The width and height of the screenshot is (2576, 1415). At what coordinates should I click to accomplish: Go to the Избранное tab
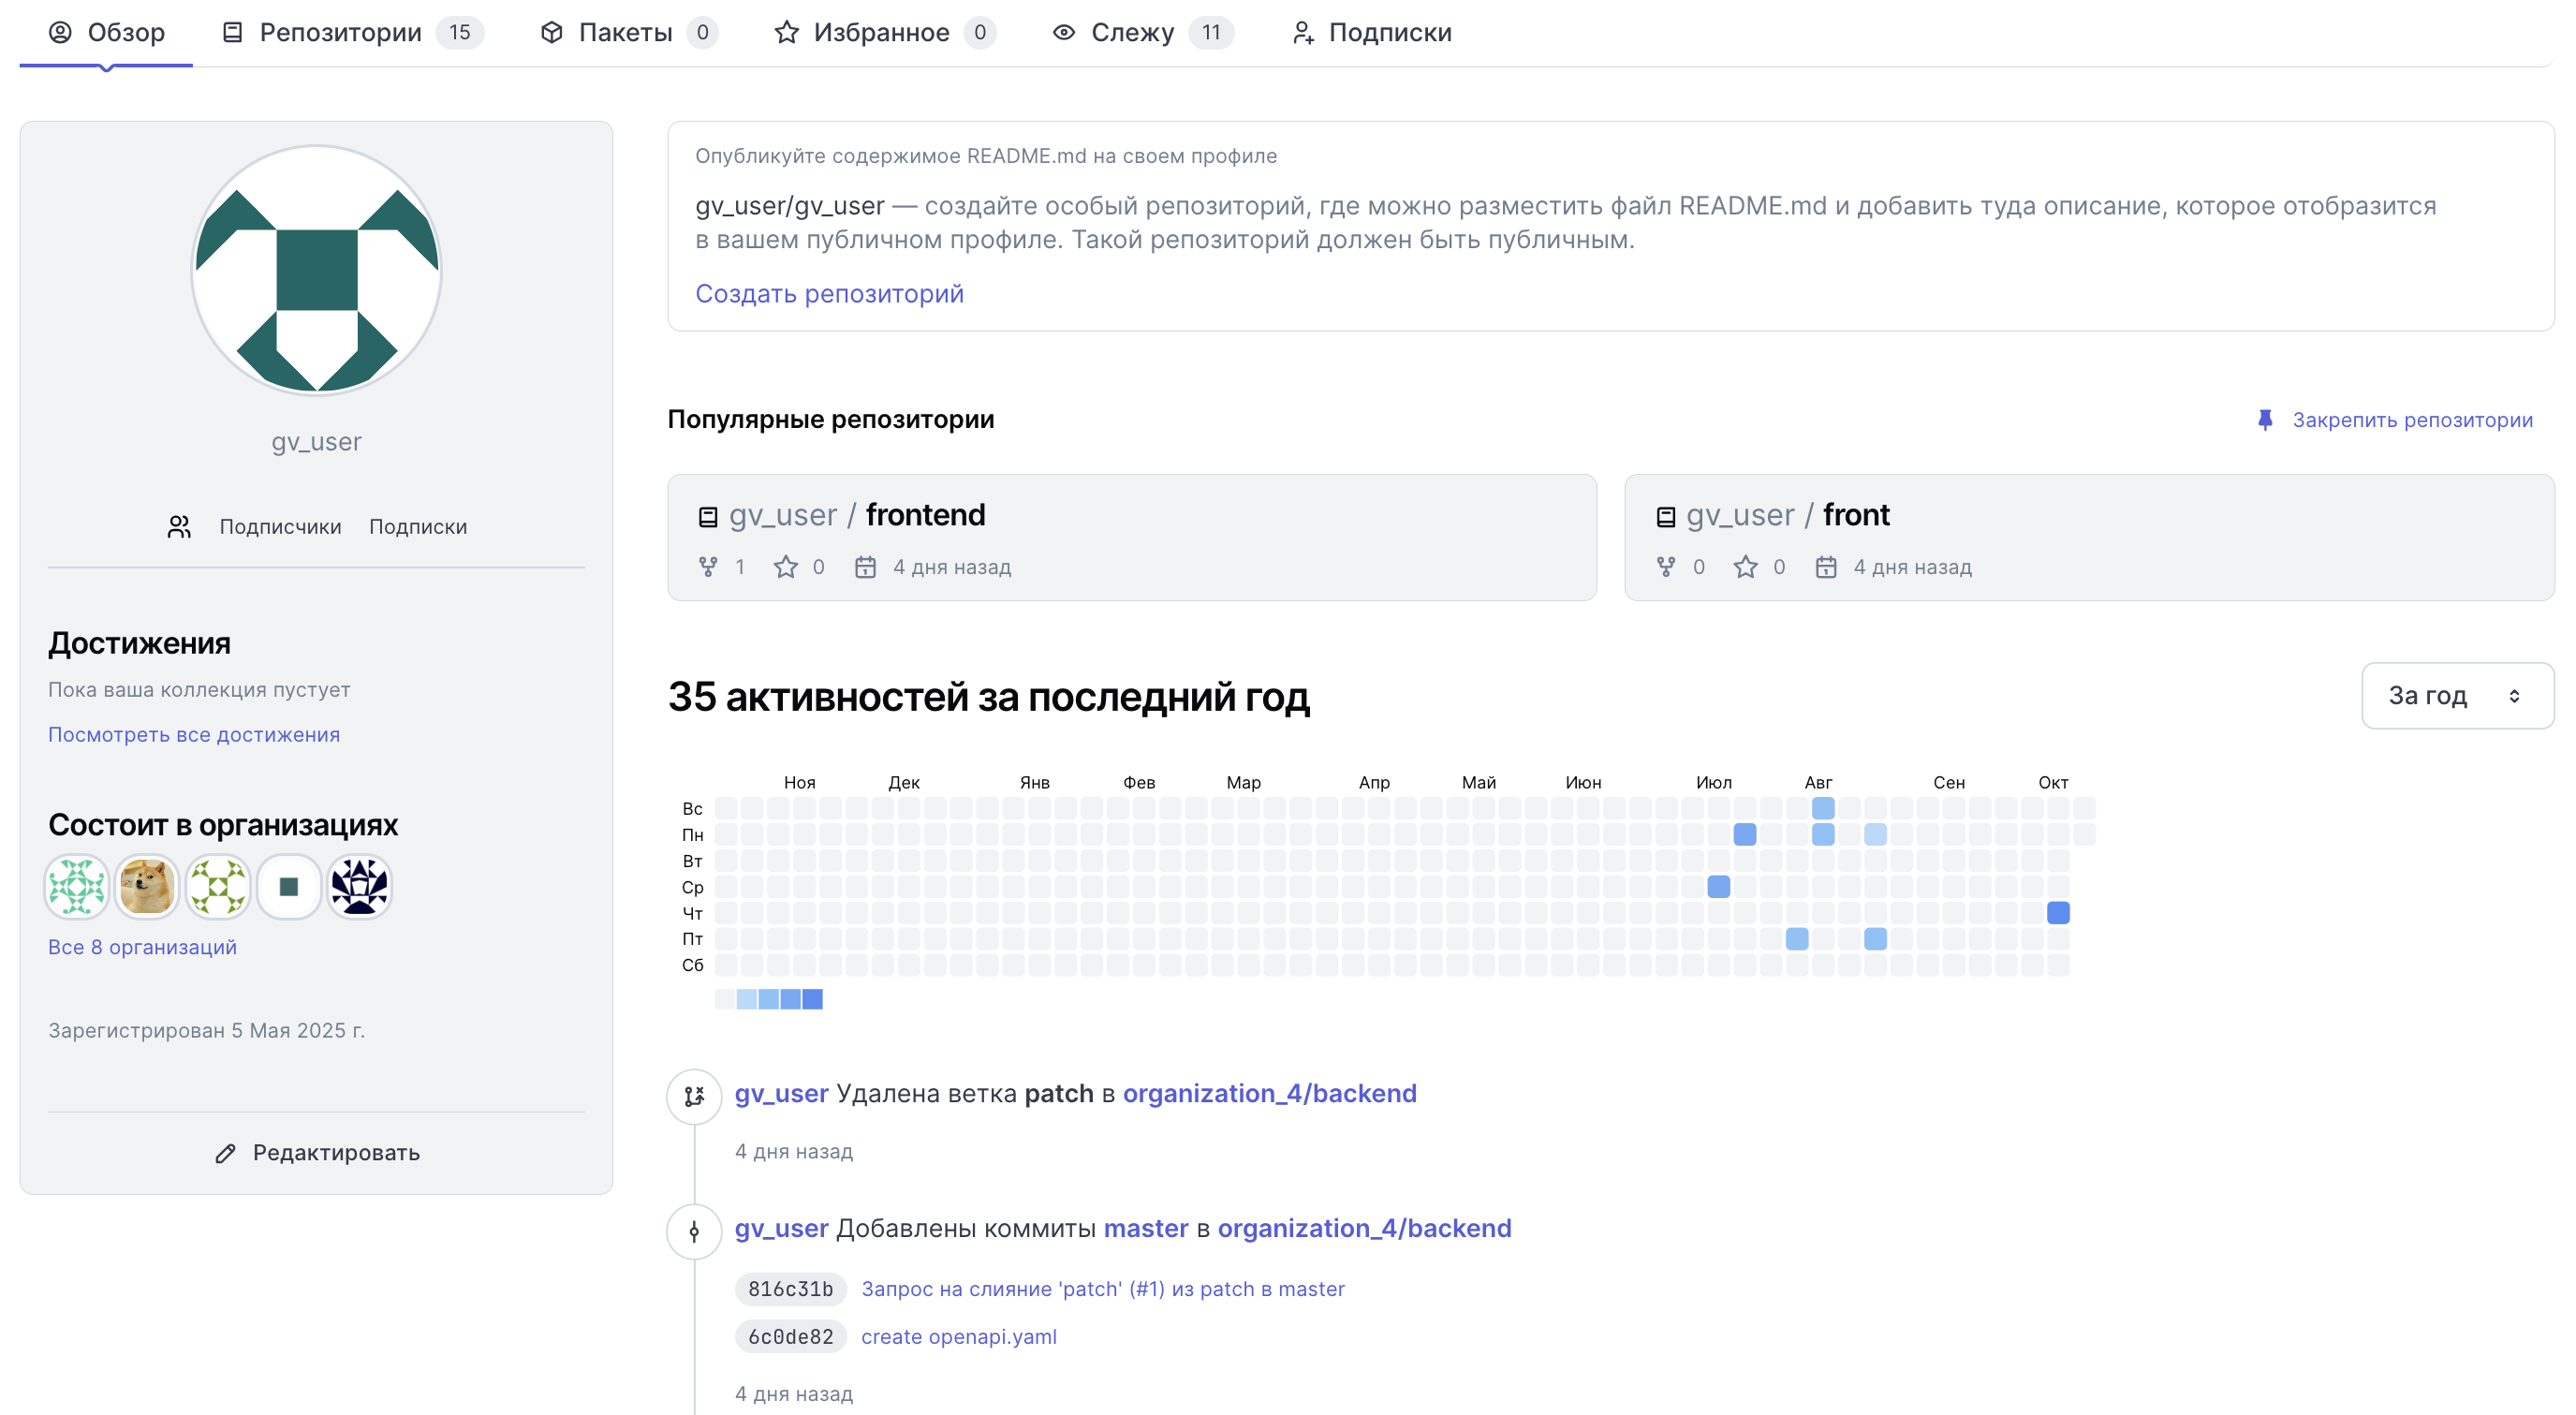(x=880, y=32)
